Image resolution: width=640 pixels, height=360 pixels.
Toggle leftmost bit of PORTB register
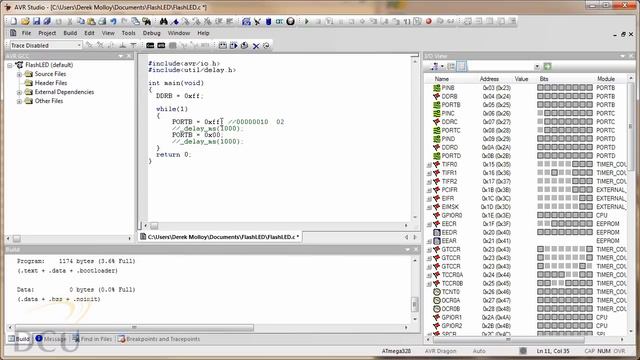[540, 105]
